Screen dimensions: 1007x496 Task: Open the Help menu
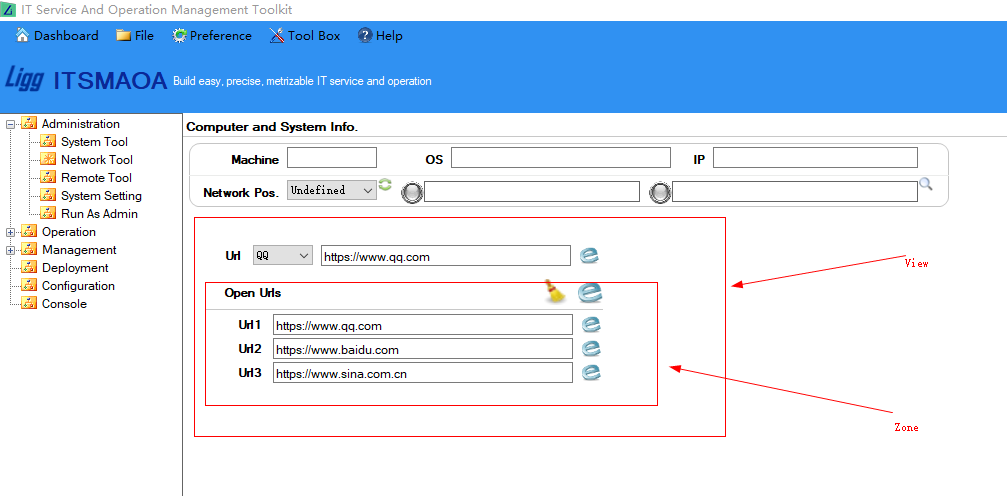pos(380,36)
